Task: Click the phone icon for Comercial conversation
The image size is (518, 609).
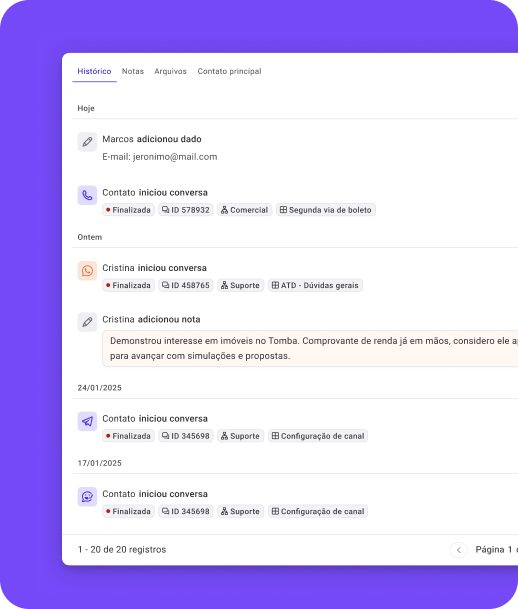Action: point(87,195)
